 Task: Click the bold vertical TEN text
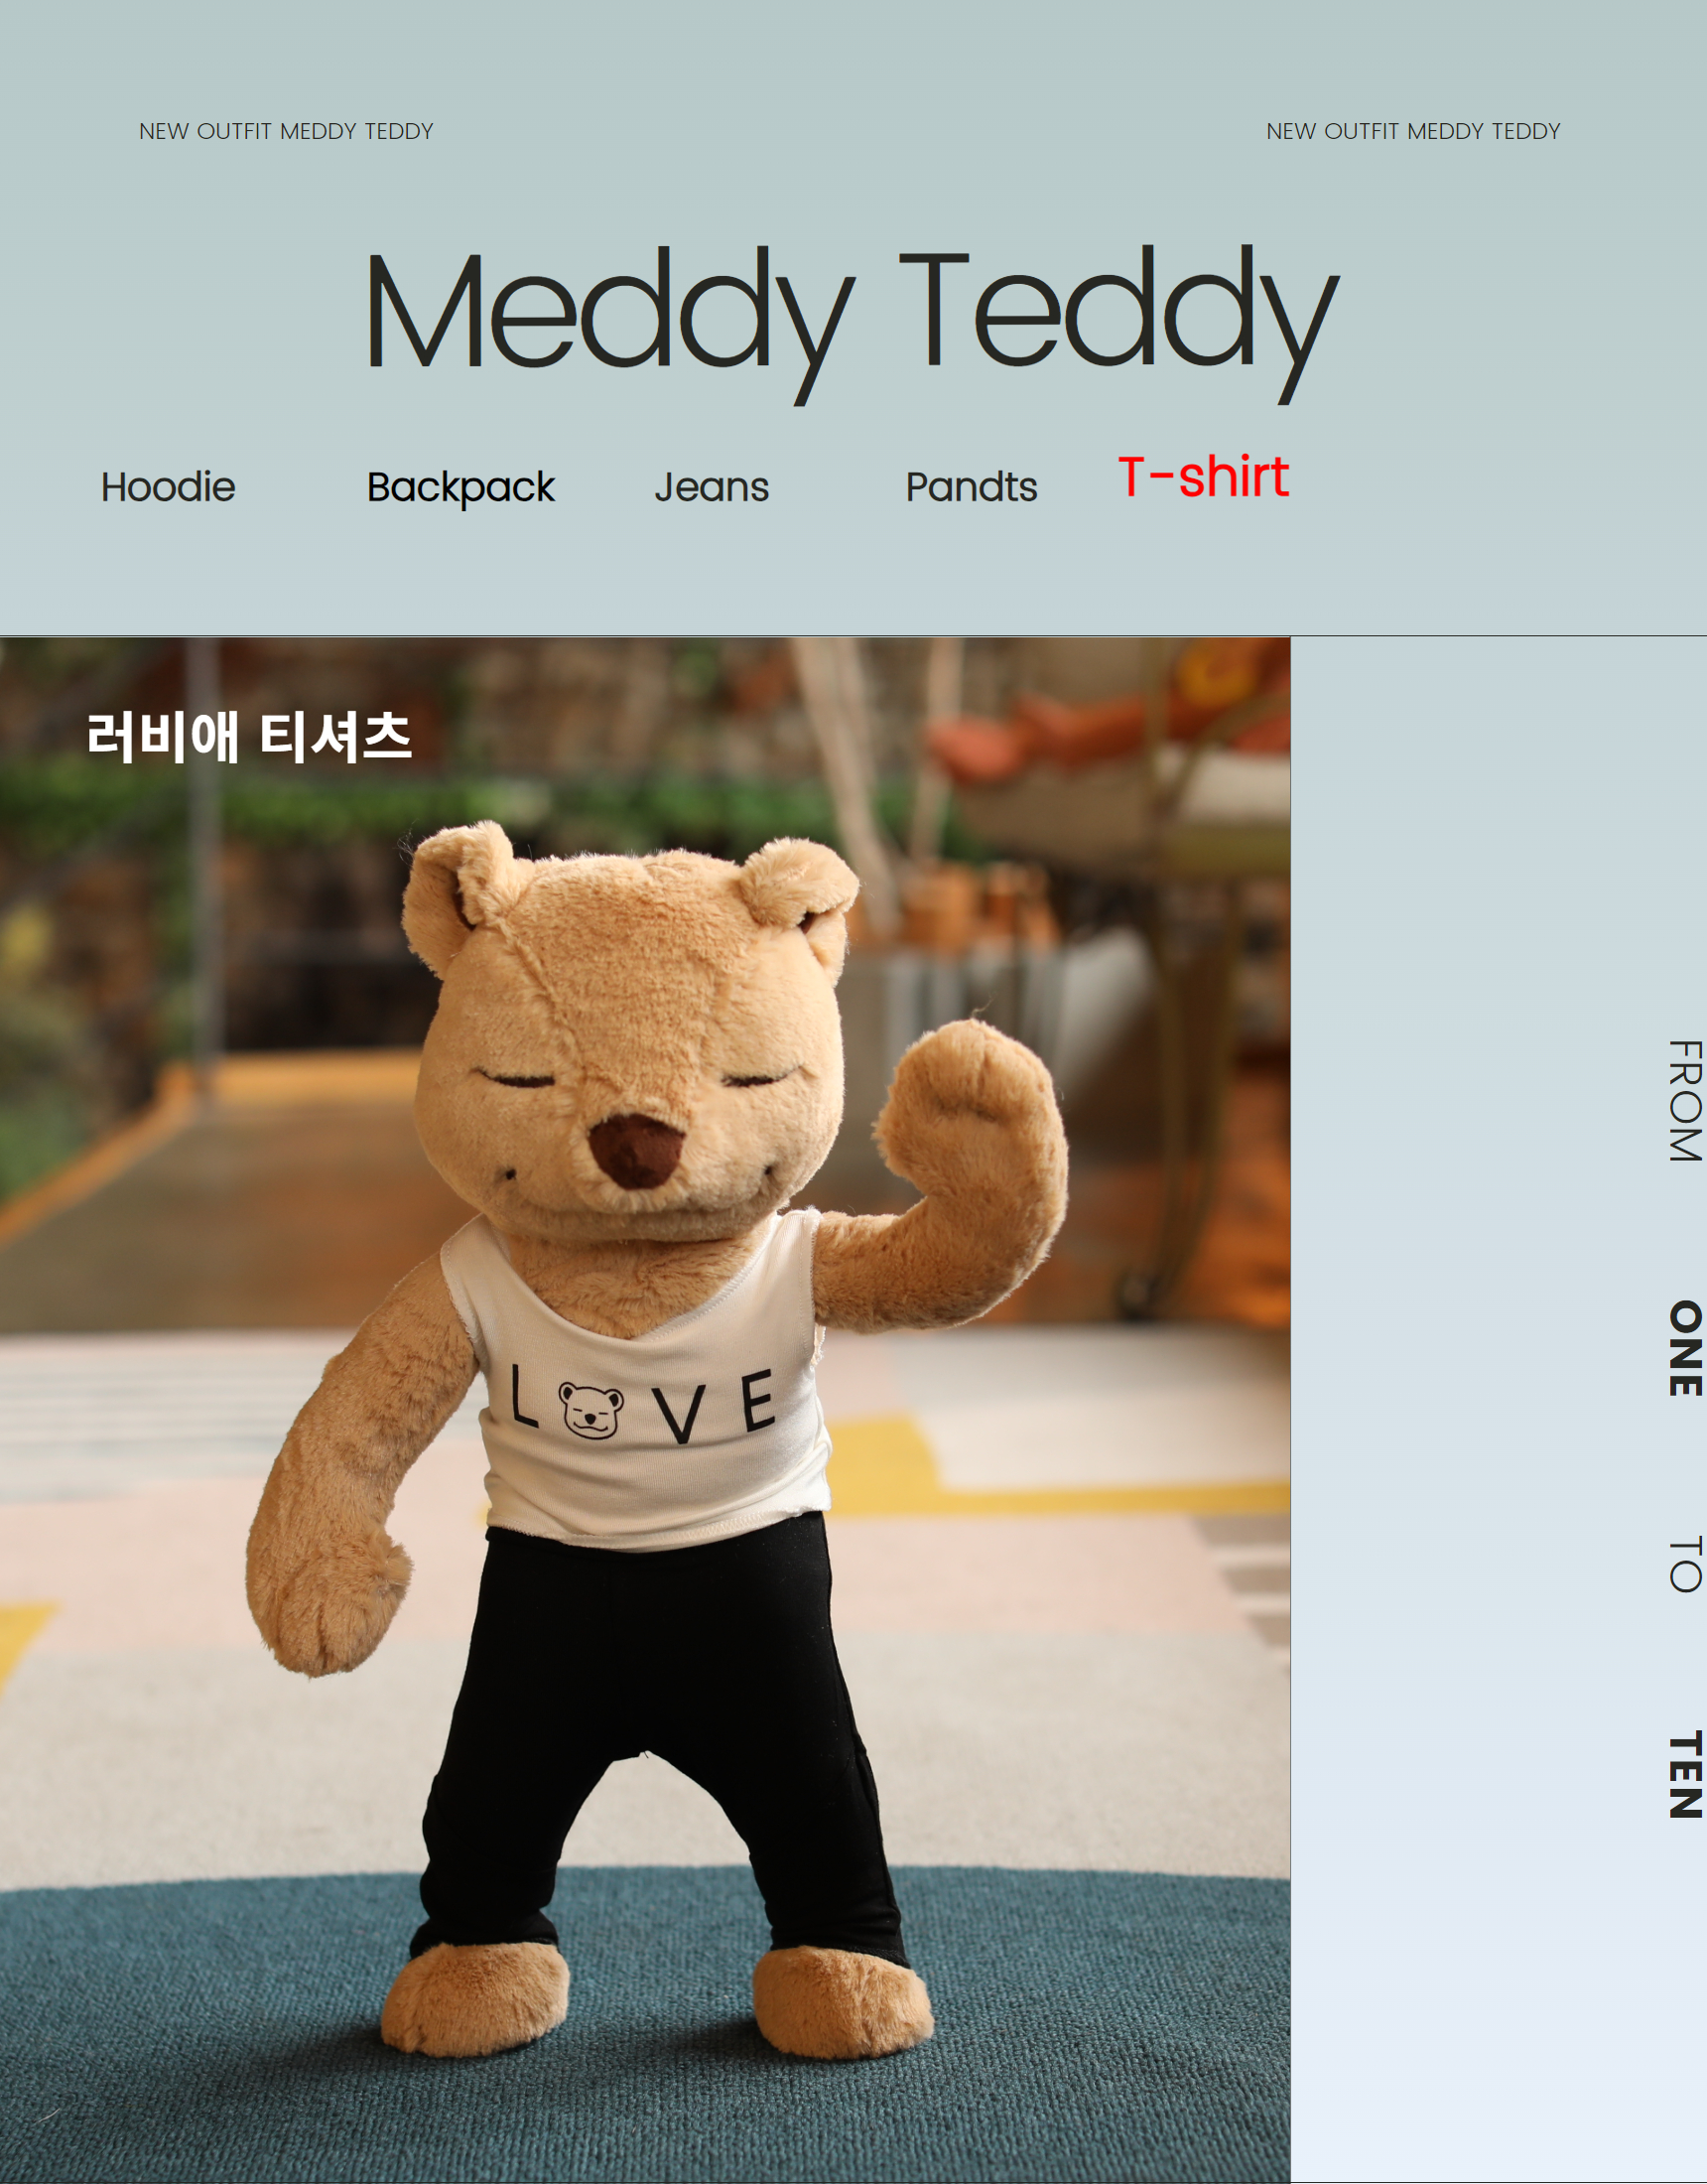pos(1685,1775)
